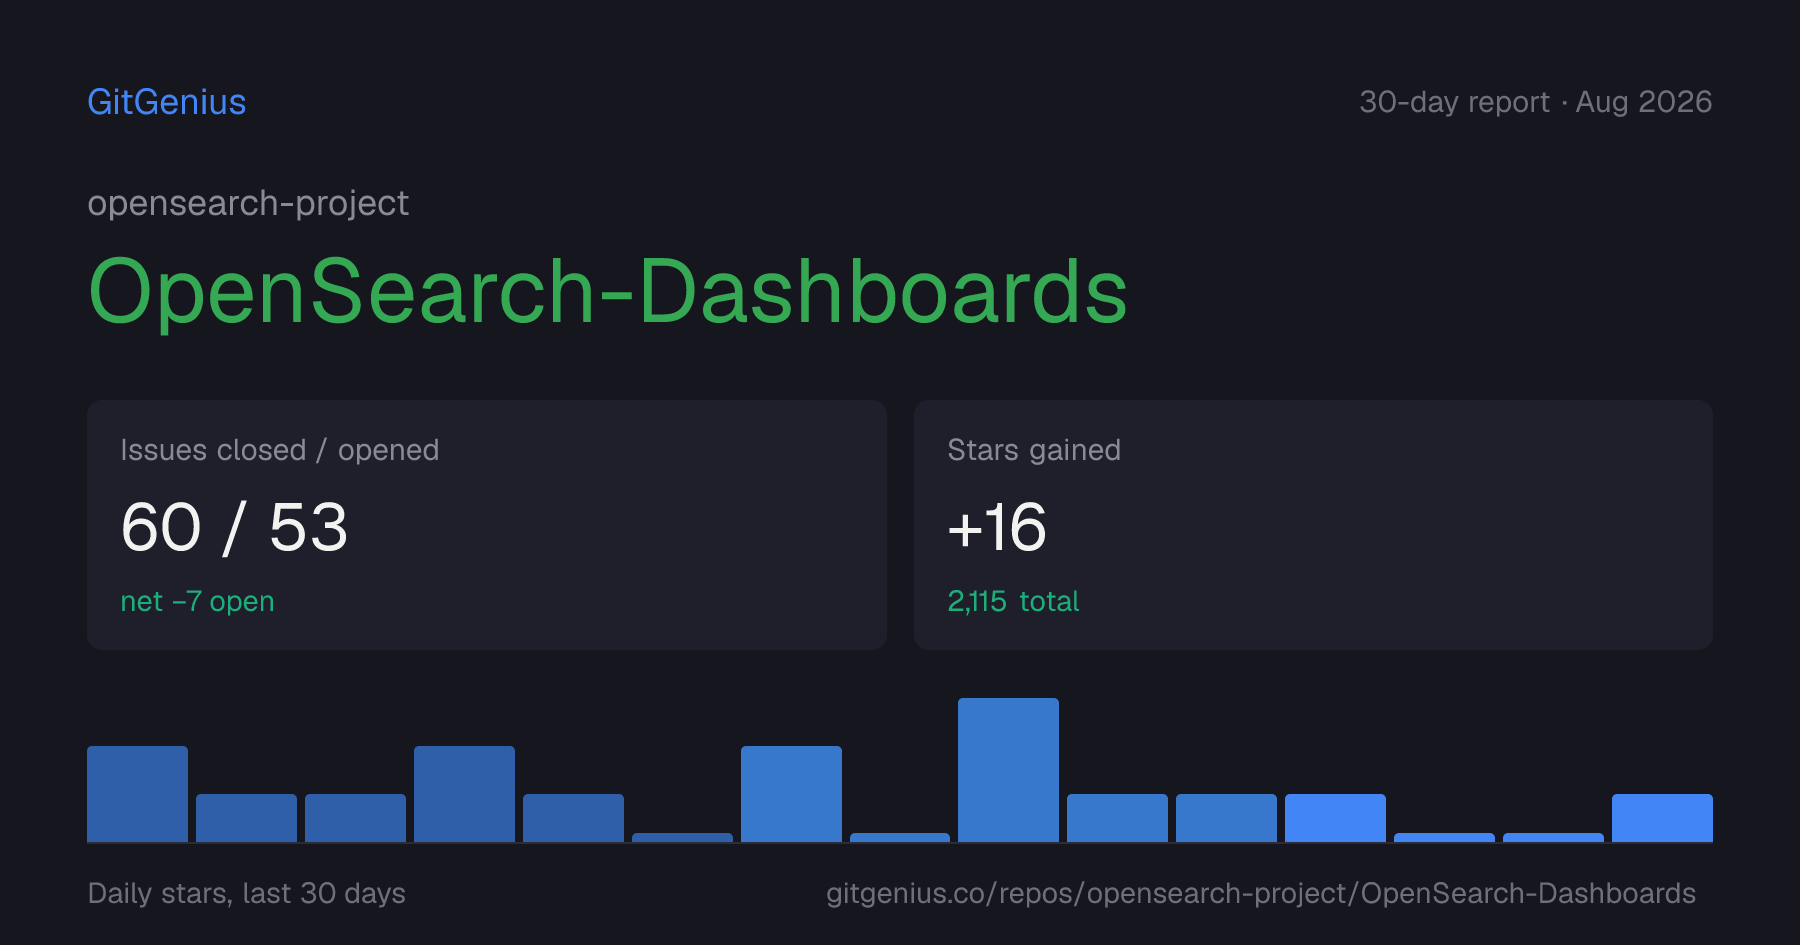Viewport: 1800px width, 945px height.
Task: Click the "+16" stars value
Action: [x=997, y=527]
